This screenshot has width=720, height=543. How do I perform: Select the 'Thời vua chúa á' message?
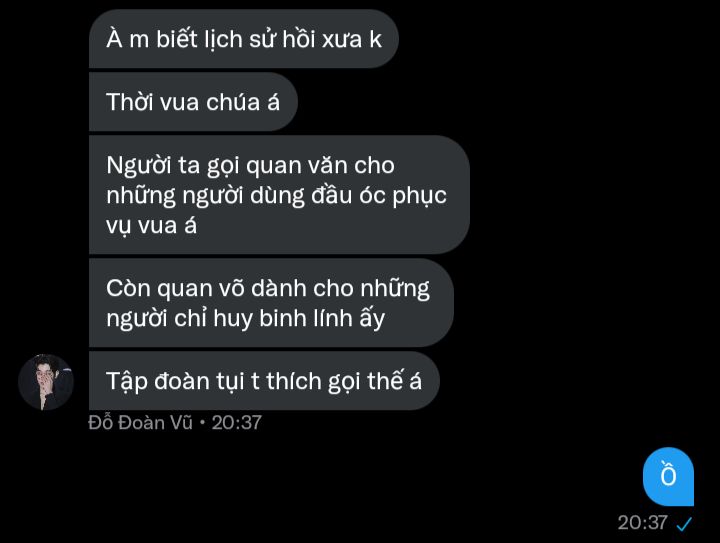click(193, 102)
